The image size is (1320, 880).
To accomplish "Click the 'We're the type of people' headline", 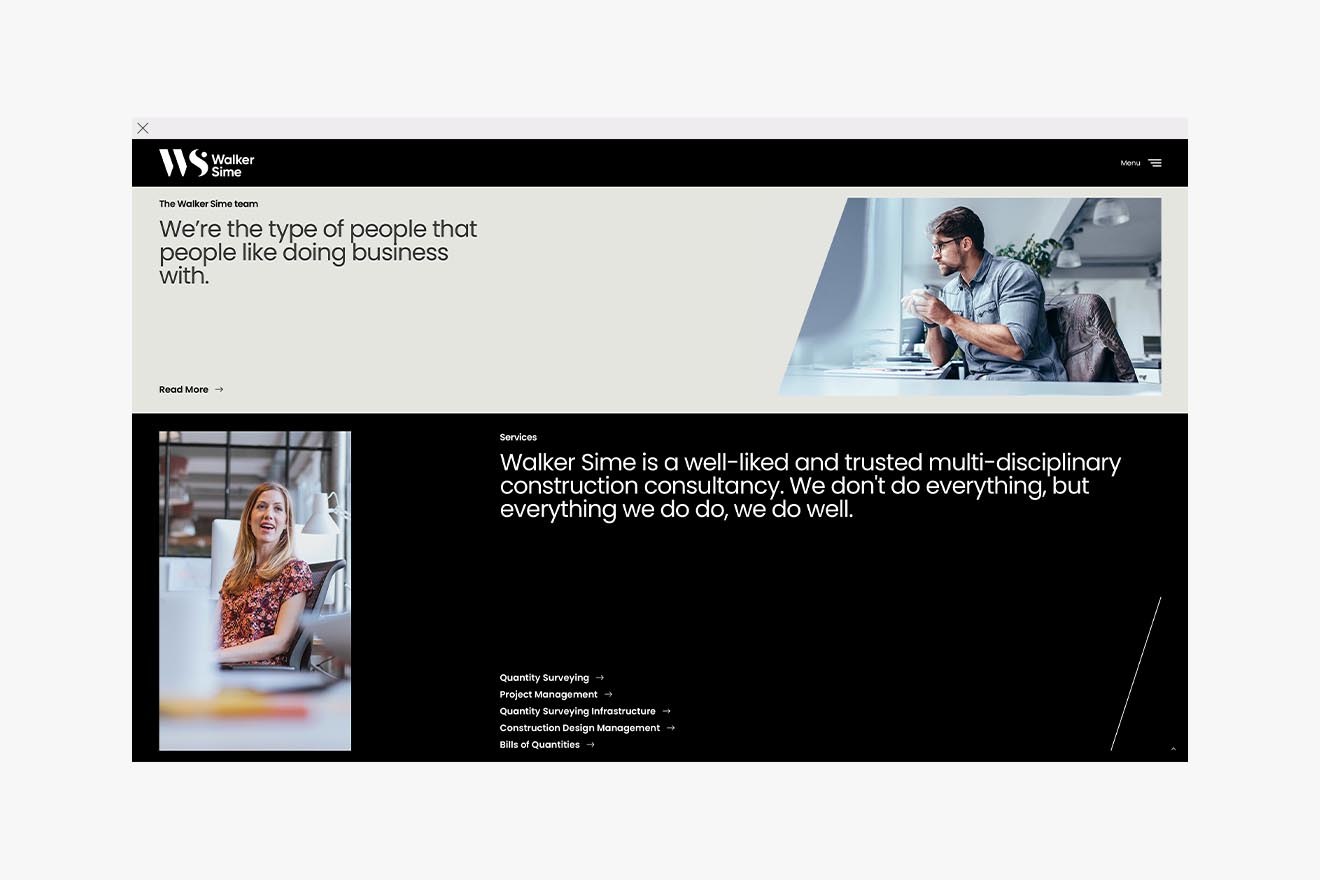I will pyautogui.click(x=318, y=253).
